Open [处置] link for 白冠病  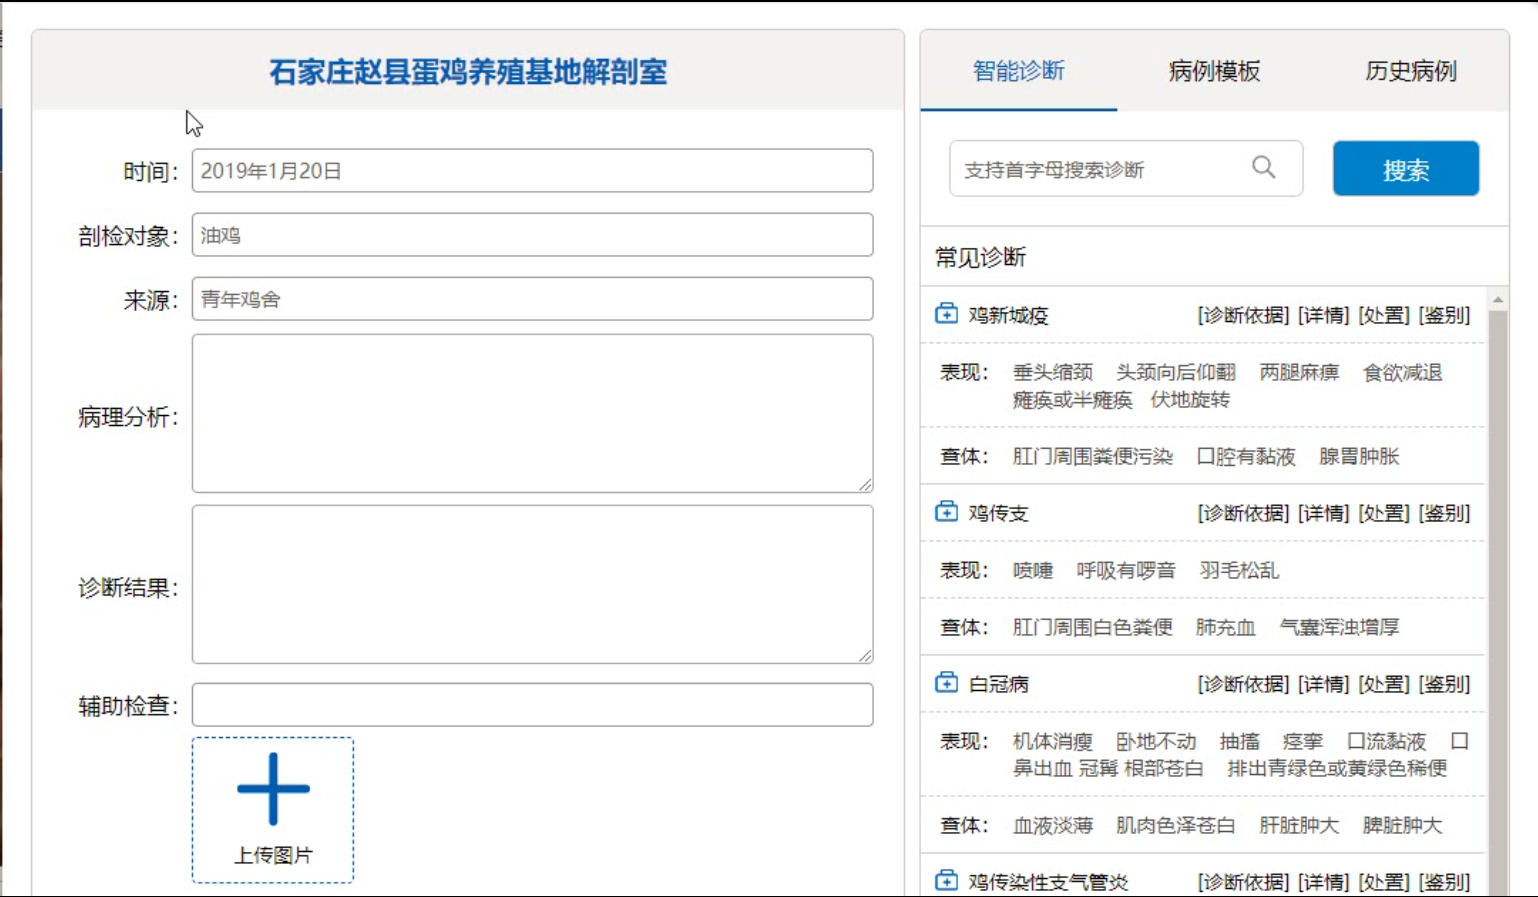[1383, 684]
